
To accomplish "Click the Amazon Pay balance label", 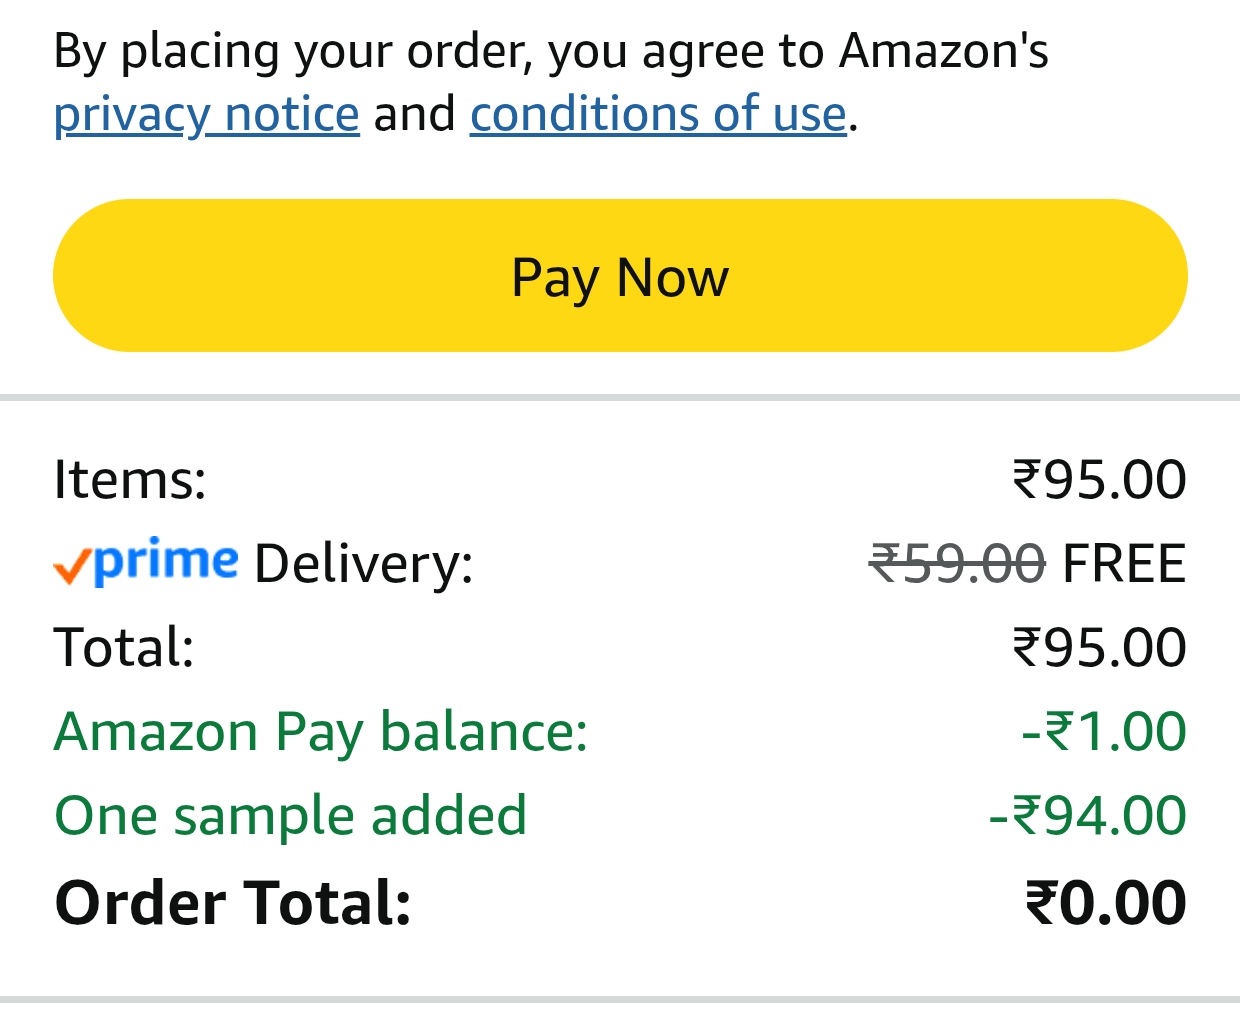I will [321, 731].
